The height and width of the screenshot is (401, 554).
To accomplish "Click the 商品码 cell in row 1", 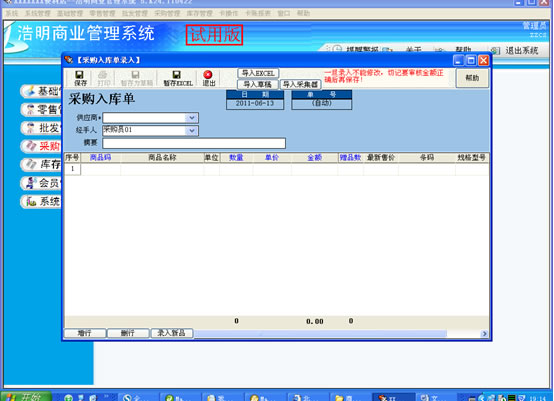I will [101, 169].
